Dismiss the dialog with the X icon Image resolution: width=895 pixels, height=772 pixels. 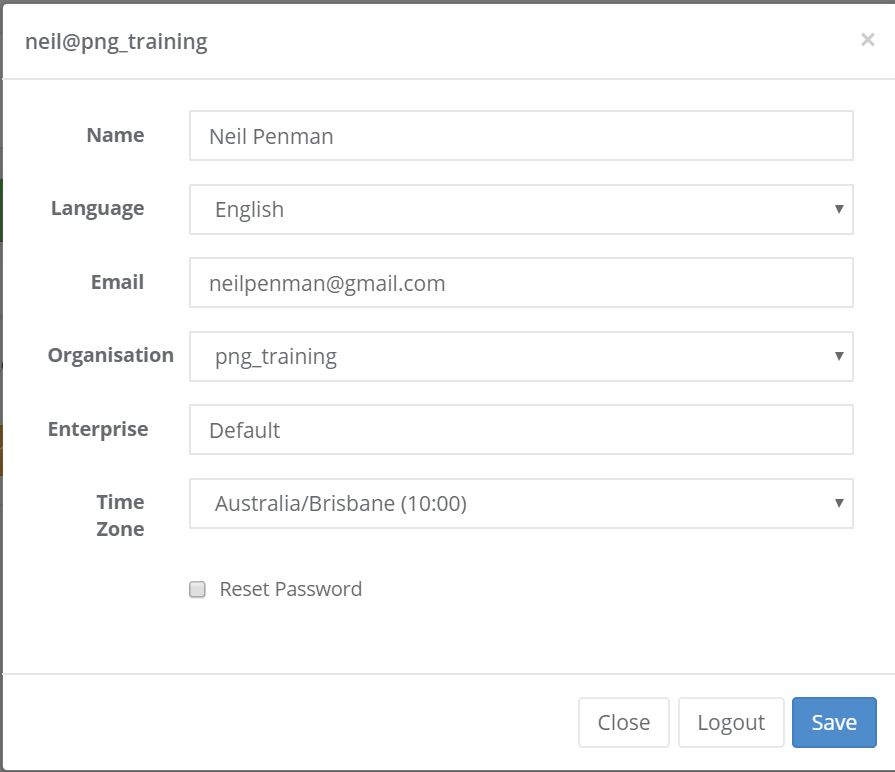pos(867,40)
